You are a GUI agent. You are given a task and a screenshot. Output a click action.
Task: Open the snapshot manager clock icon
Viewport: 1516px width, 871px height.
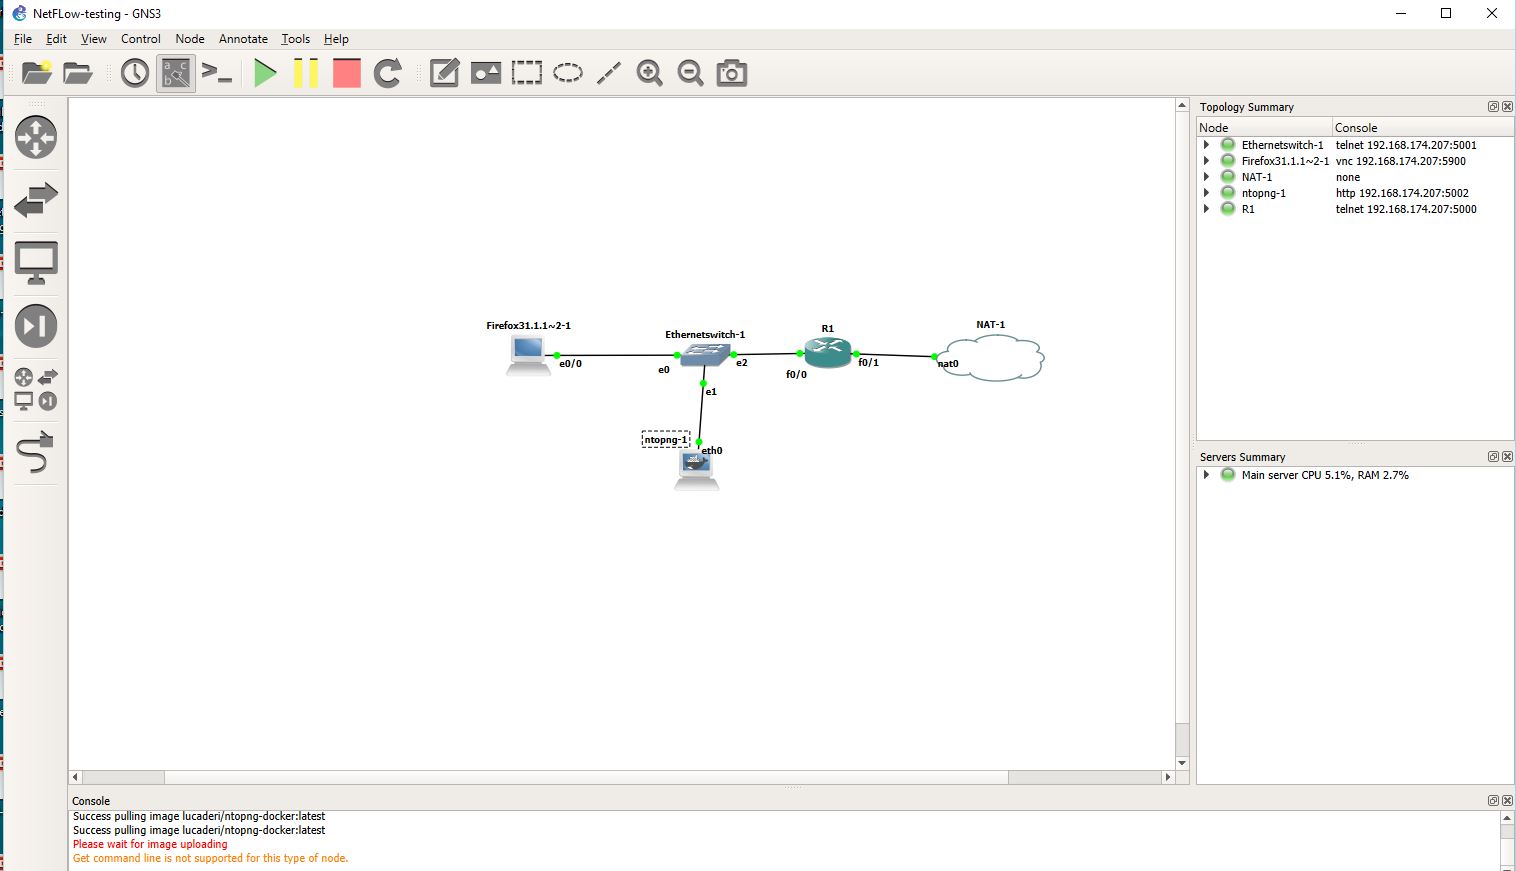pyautogui.click(x=135, y=73)
